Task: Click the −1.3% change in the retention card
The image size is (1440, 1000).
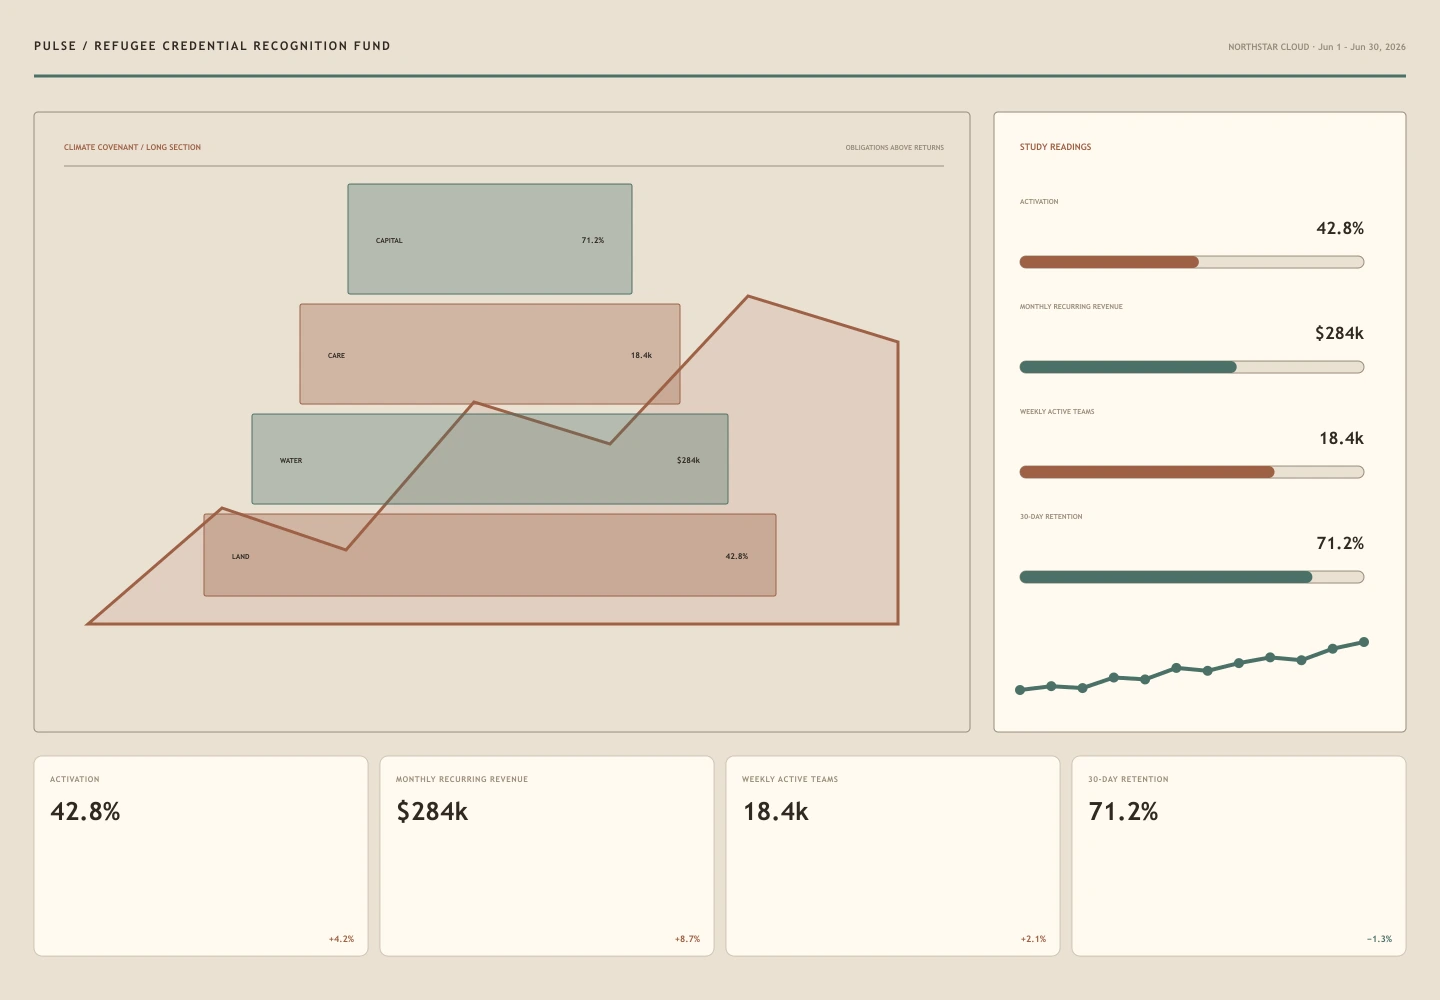Action: [x=1379, y=939]
